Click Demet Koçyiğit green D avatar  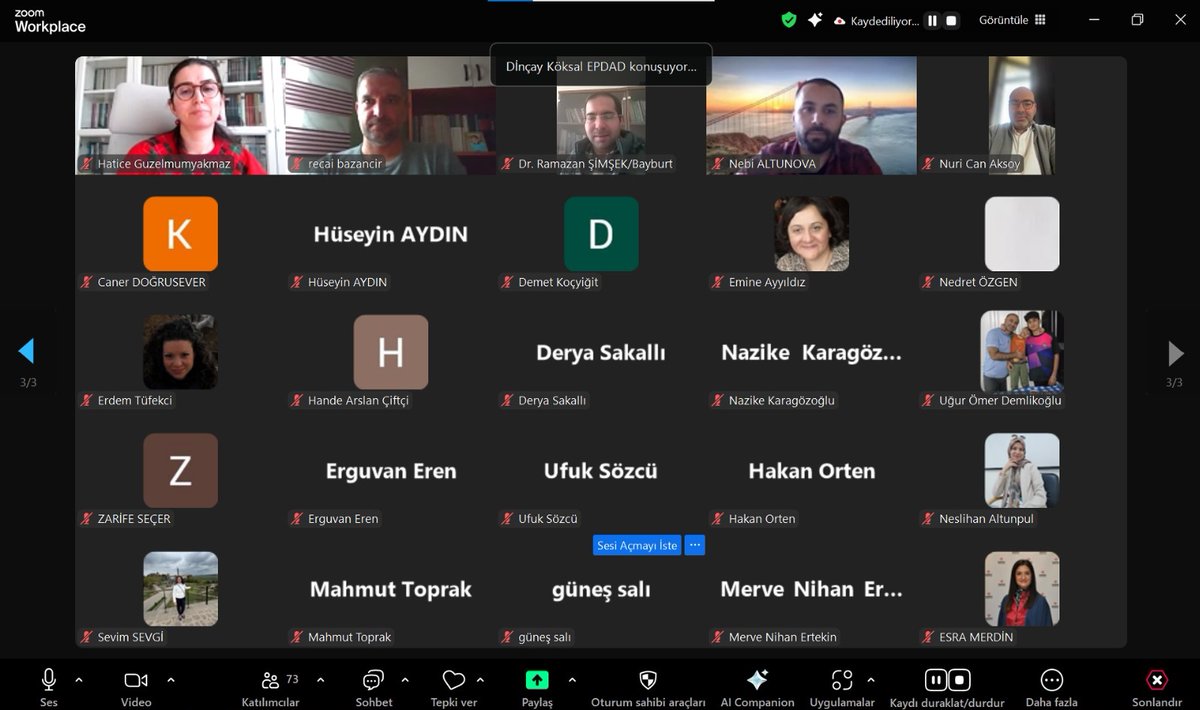[601, 234]
